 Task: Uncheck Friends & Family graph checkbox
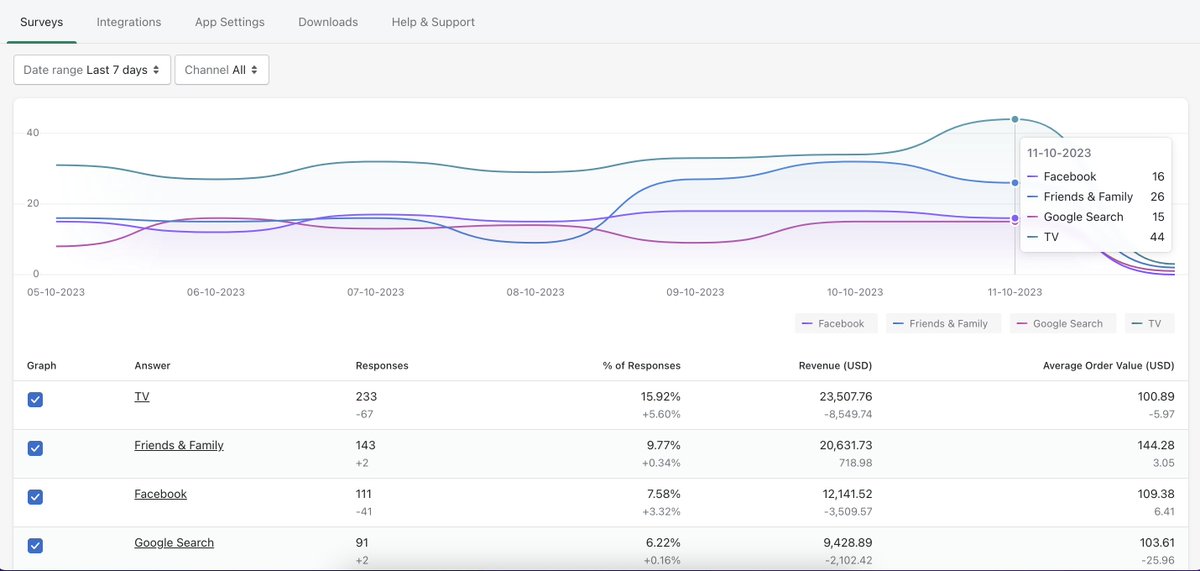pyautogui.click(x=35, y=448)
